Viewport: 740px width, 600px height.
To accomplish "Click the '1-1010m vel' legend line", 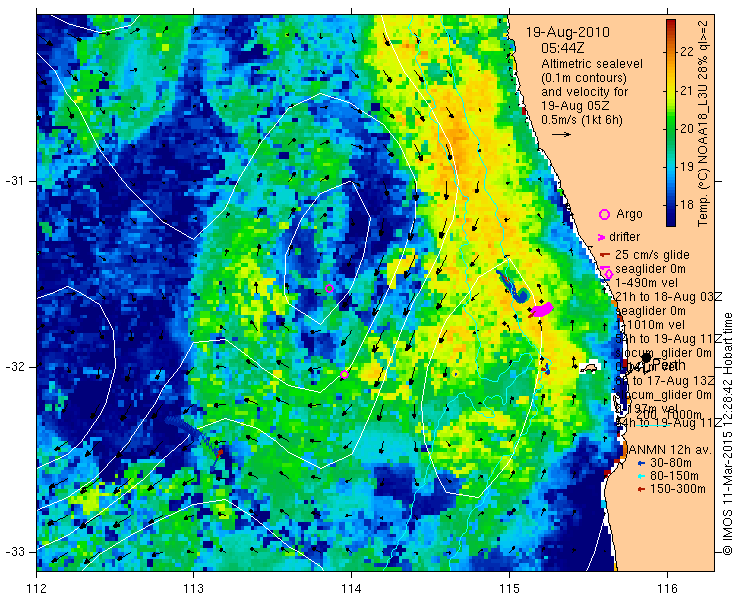I will (650, 325).
